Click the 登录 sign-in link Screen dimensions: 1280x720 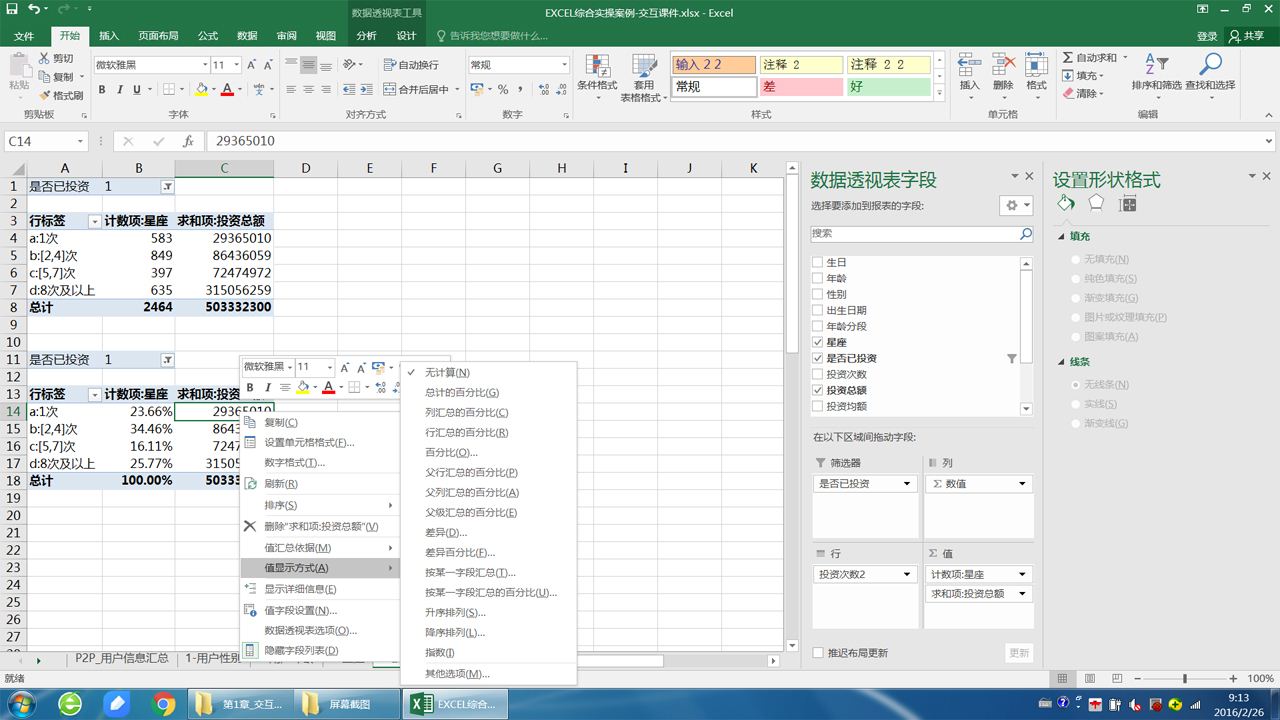pyautogui.click(x=1207, y=36)
